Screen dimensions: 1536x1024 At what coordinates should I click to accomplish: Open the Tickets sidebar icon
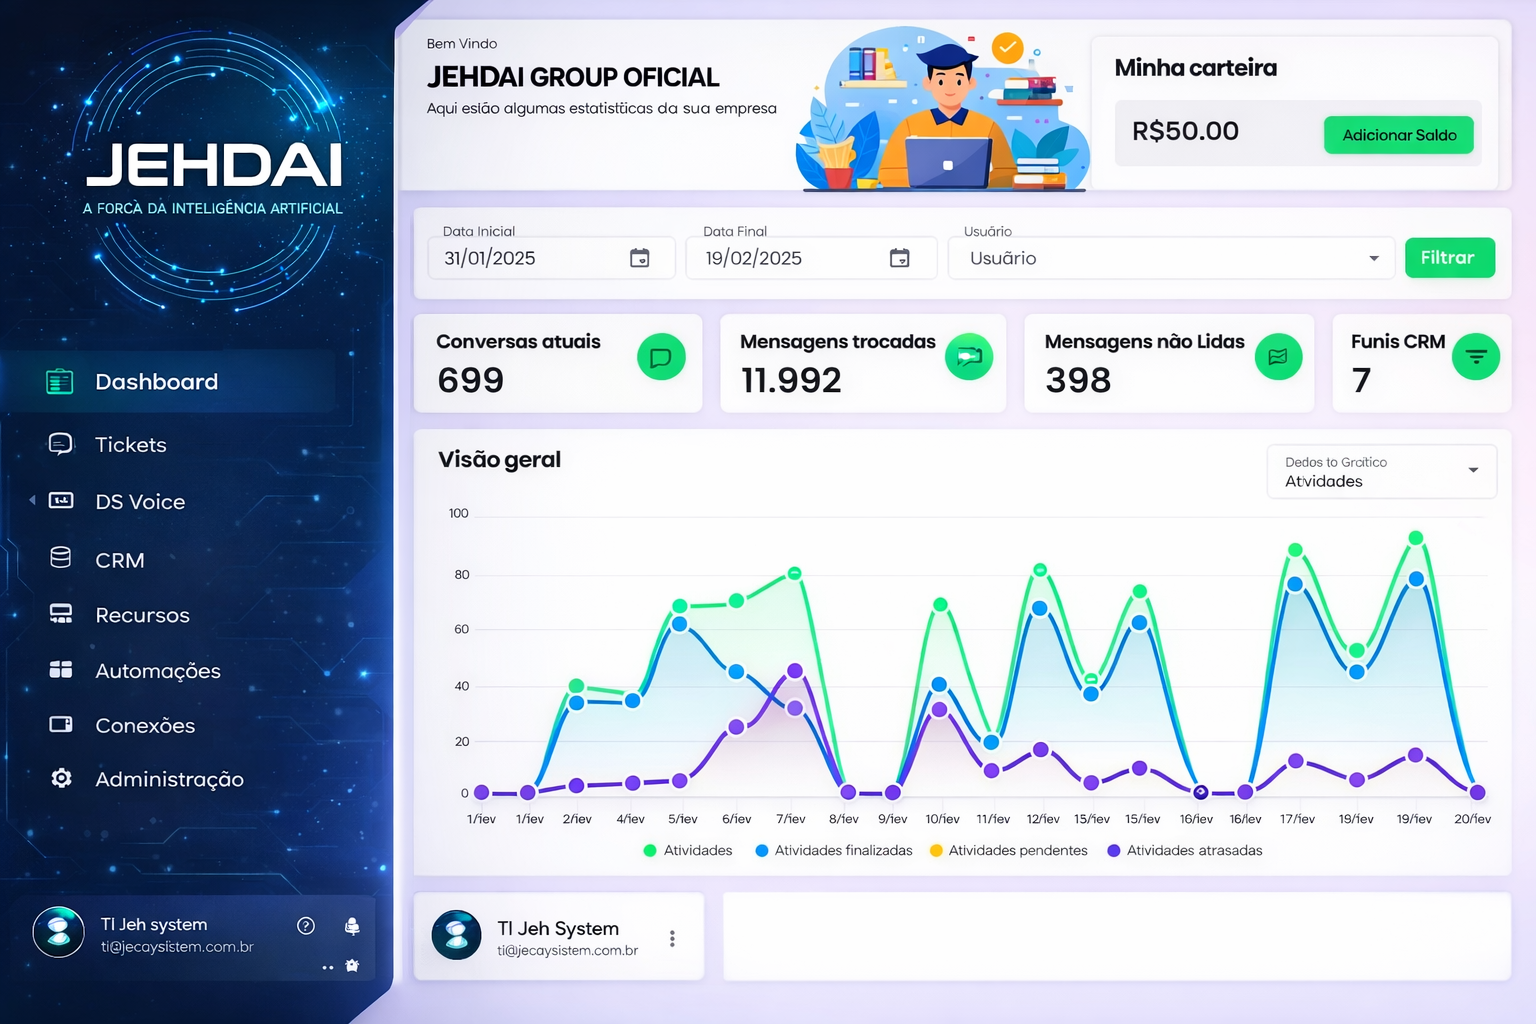click(x=60, y=444)
